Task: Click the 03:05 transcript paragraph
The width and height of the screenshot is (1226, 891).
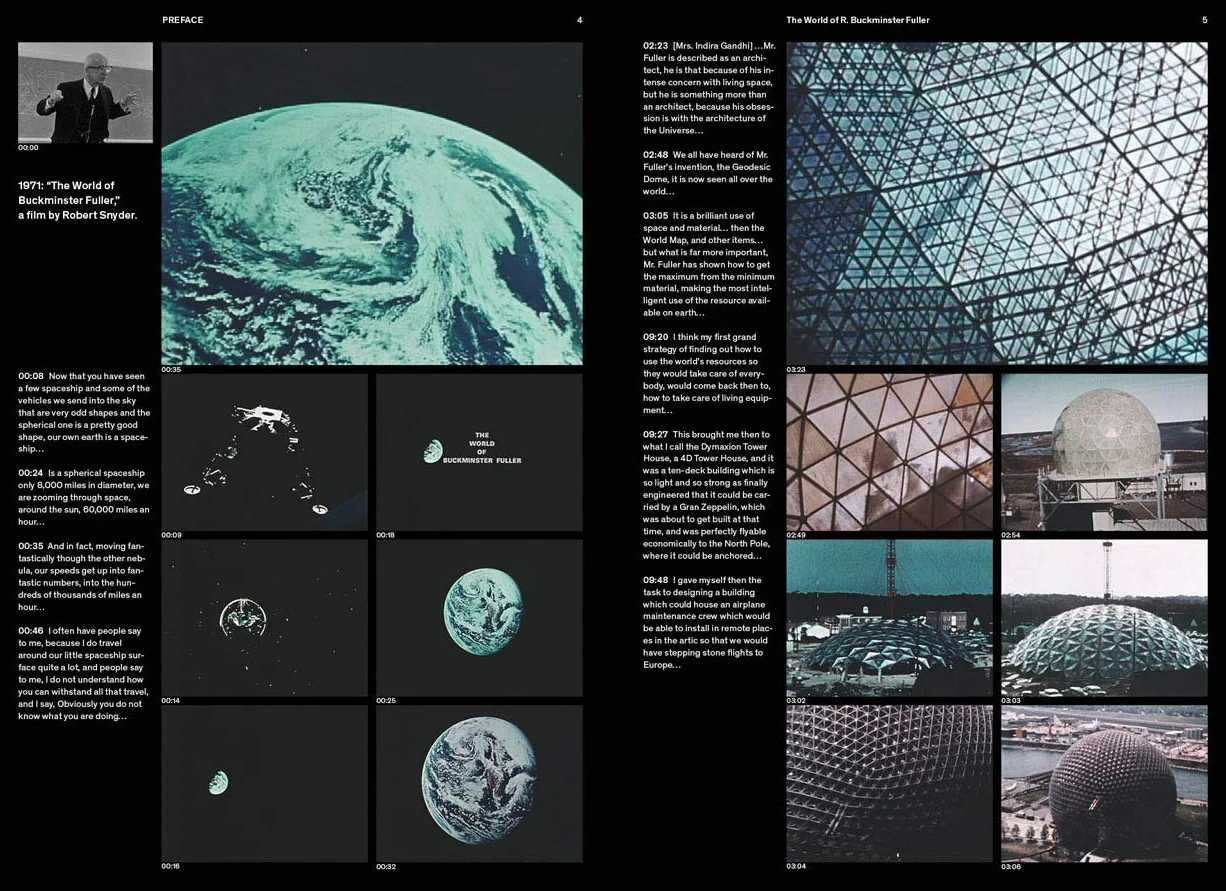Action: point(709,264)
